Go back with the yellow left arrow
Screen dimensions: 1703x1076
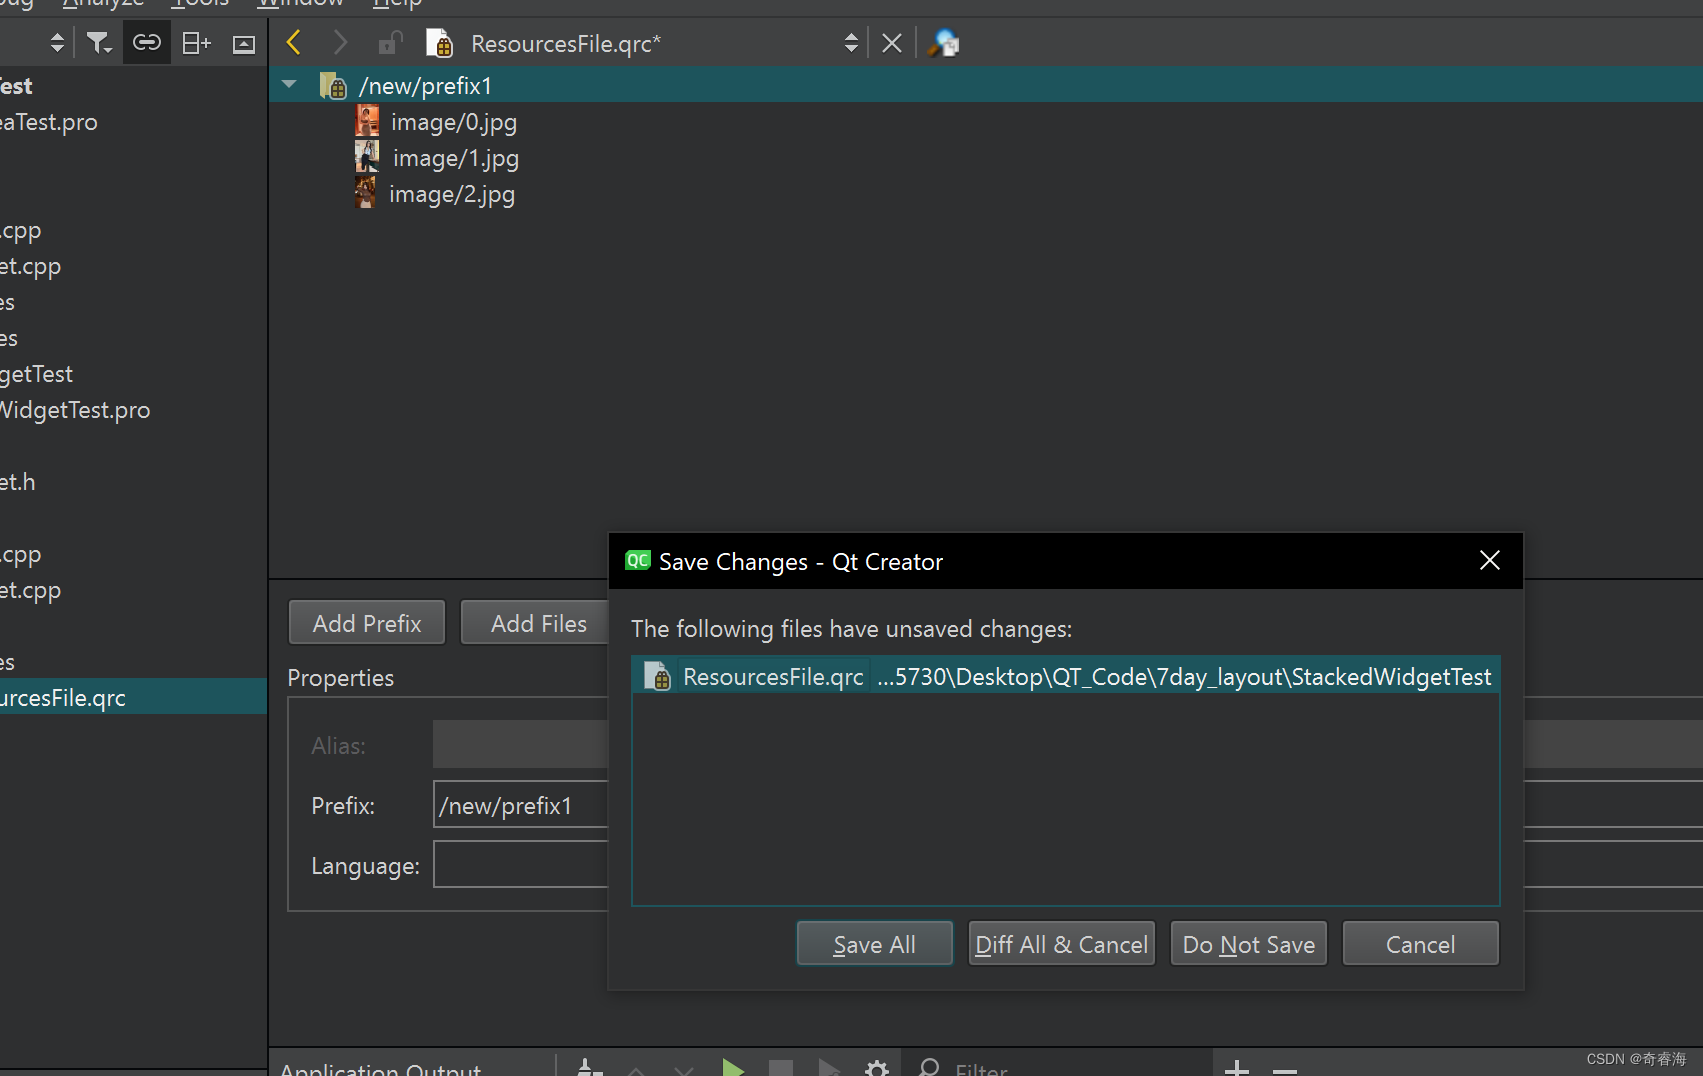click(294, 43)
